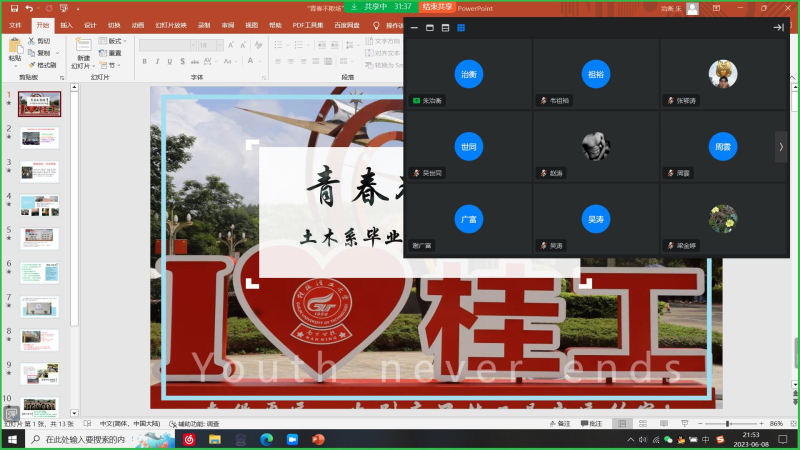Select slide 3 thumbnail in the slide panel
This screenshot has height=450, width=800.
(x=40, y=171)
